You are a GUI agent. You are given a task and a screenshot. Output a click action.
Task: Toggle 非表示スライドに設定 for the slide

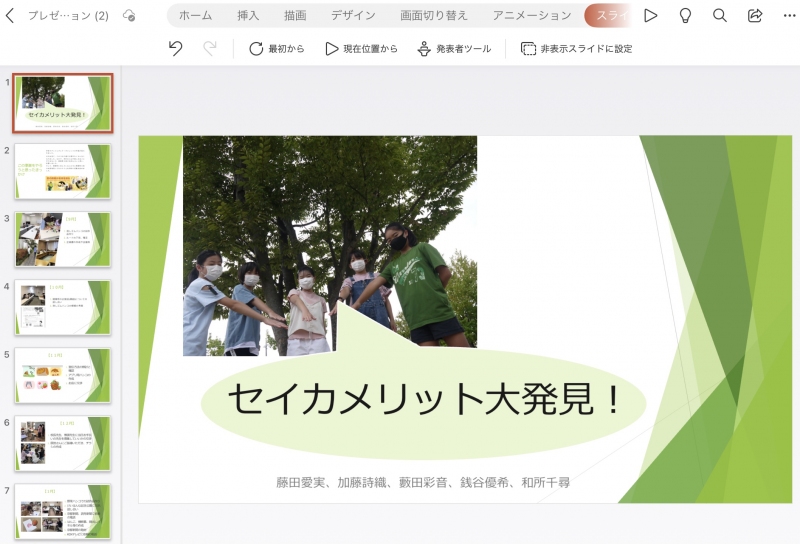pyautogui.click(x=576, y=49)
